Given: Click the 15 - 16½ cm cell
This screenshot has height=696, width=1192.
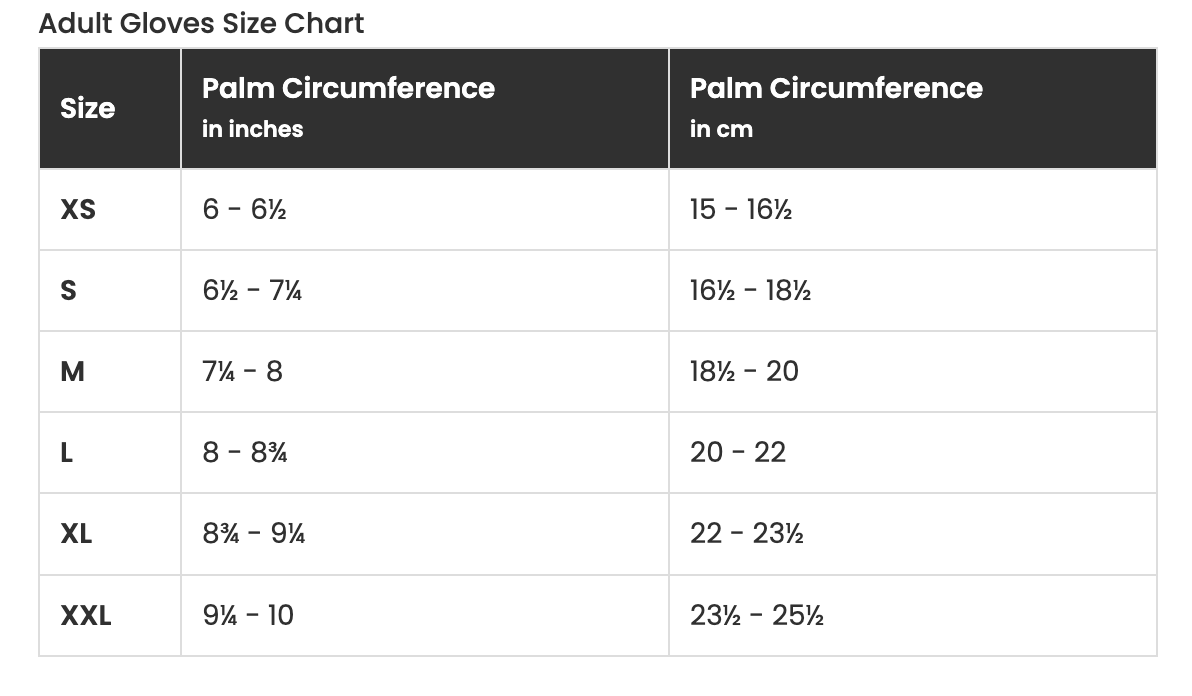Looking at the screenshot, I should (741, 210).
